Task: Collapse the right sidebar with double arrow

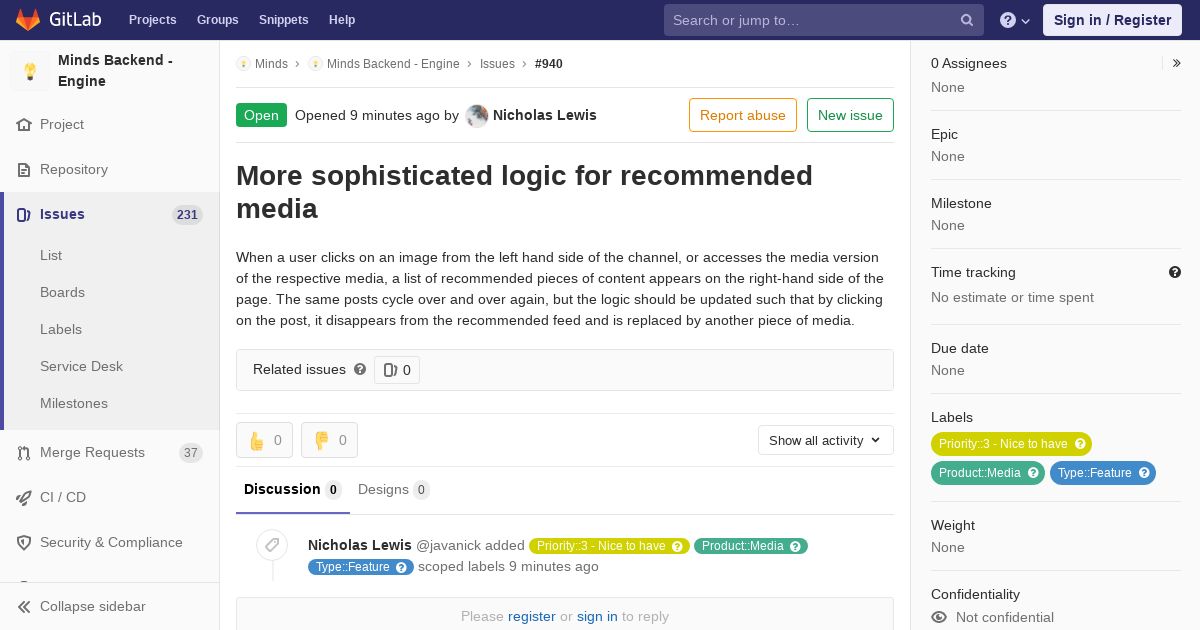Action: click(x=1177, y=63)
